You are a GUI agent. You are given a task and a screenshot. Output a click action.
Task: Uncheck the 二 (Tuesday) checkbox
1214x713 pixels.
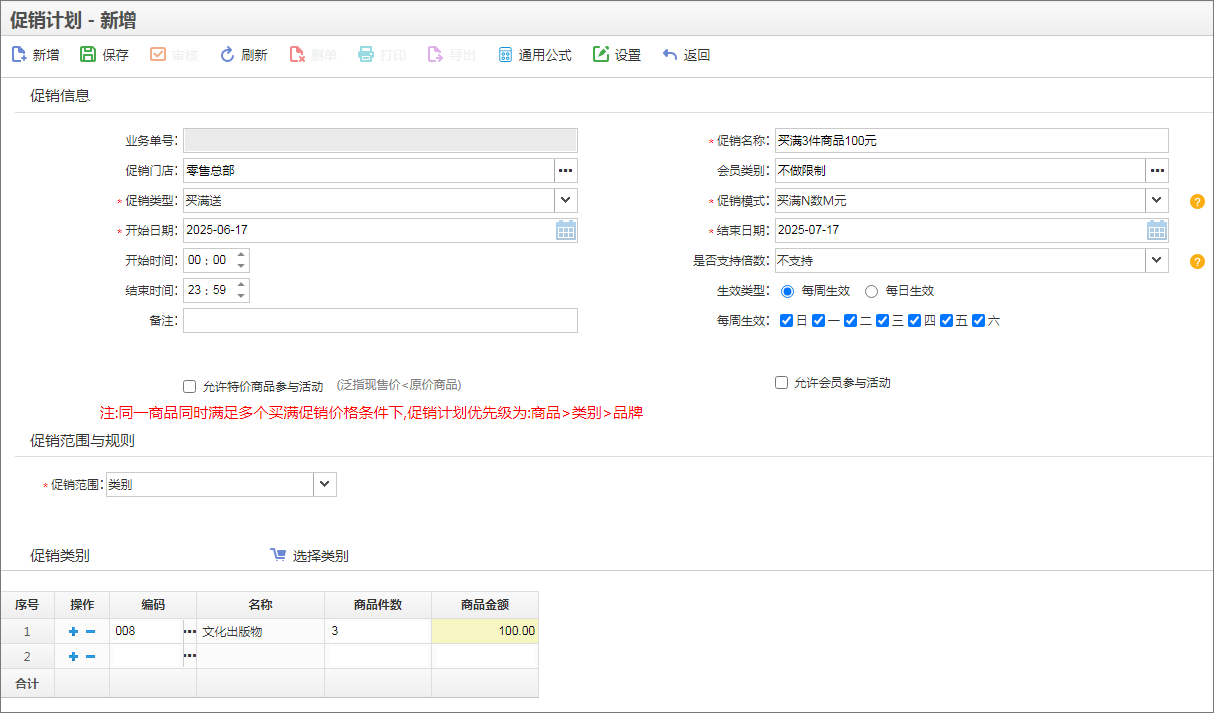tap(850, 321)
